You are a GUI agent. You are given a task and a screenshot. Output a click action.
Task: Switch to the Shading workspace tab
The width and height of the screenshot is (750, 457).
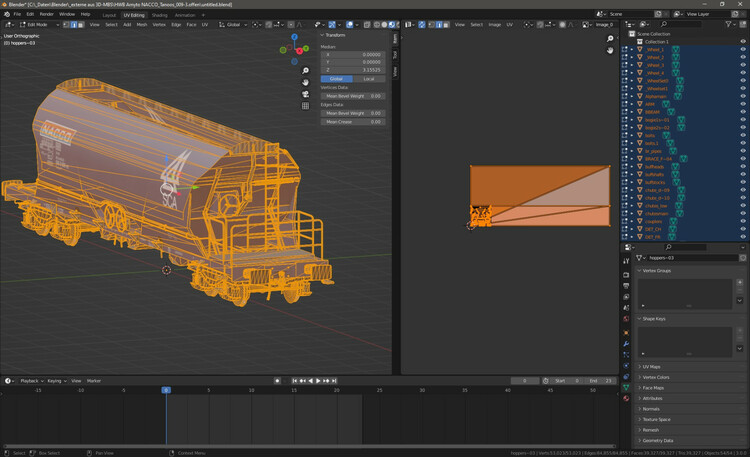159,15
